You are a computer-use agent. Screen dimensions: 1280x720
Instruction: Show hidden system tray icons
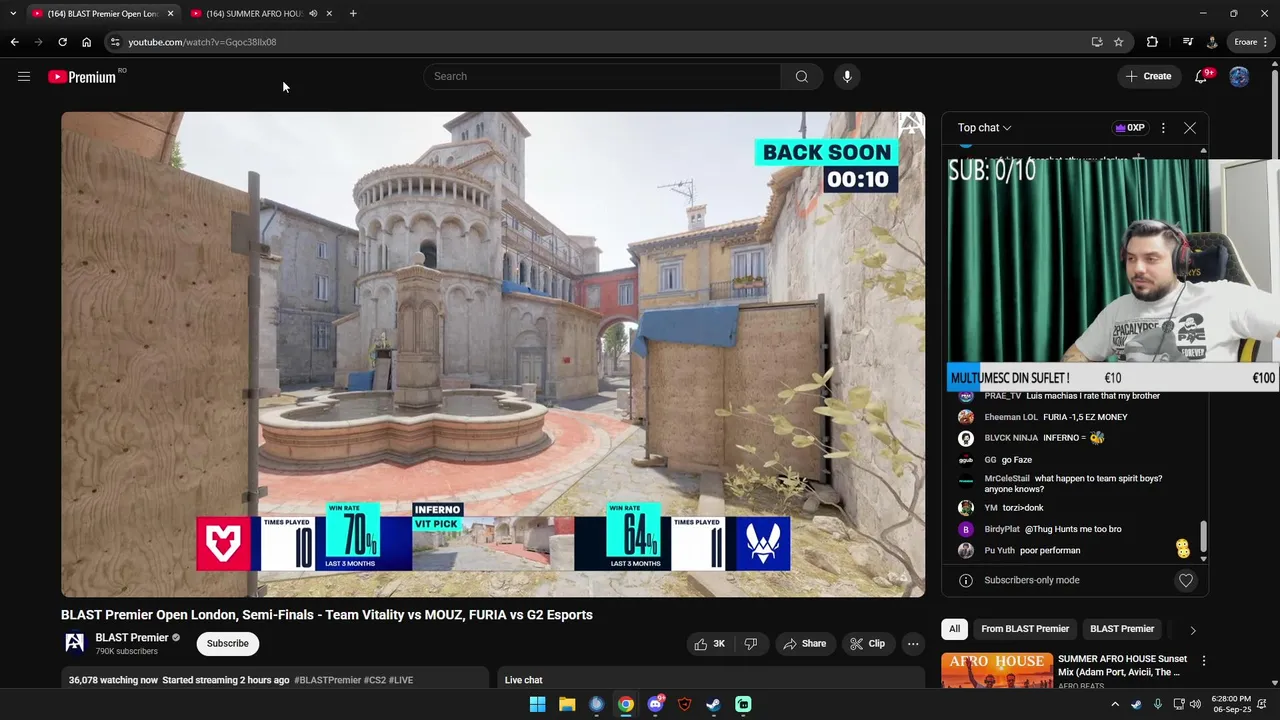(1115, 704)
